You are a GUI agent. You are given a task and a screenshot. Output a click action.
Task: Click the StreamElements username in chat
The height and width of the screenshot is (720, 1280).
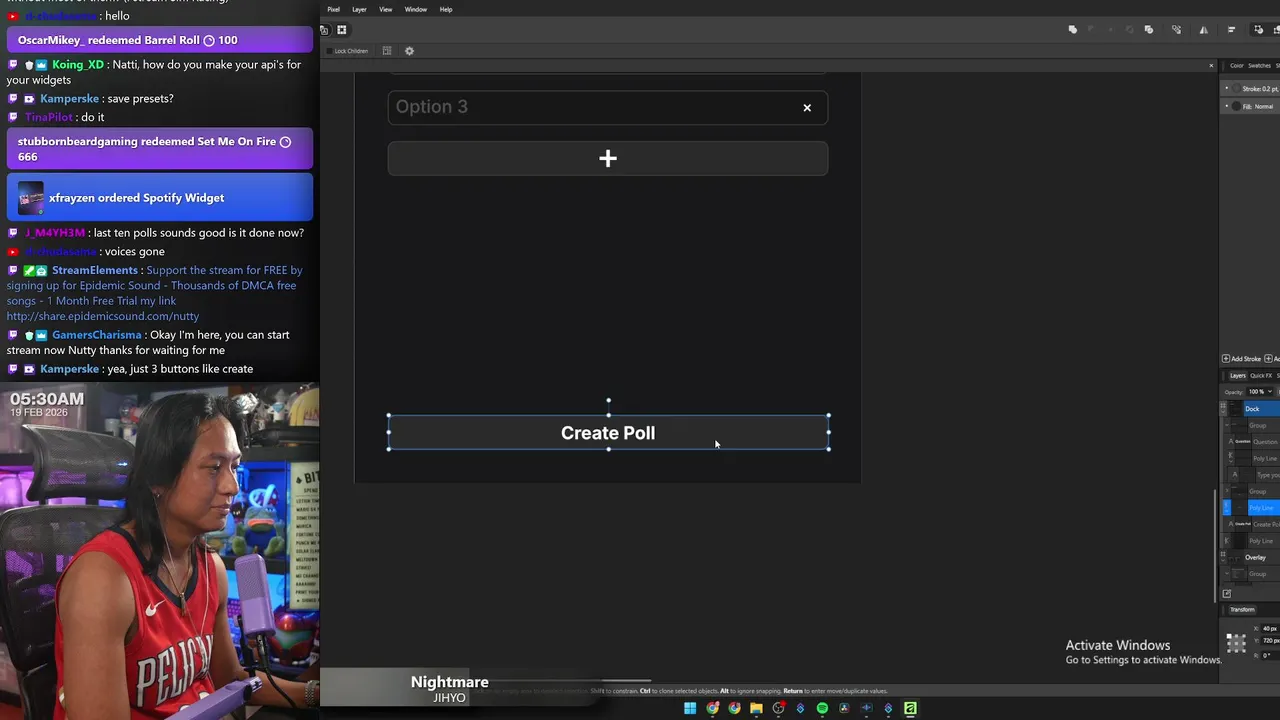[95, 270]
